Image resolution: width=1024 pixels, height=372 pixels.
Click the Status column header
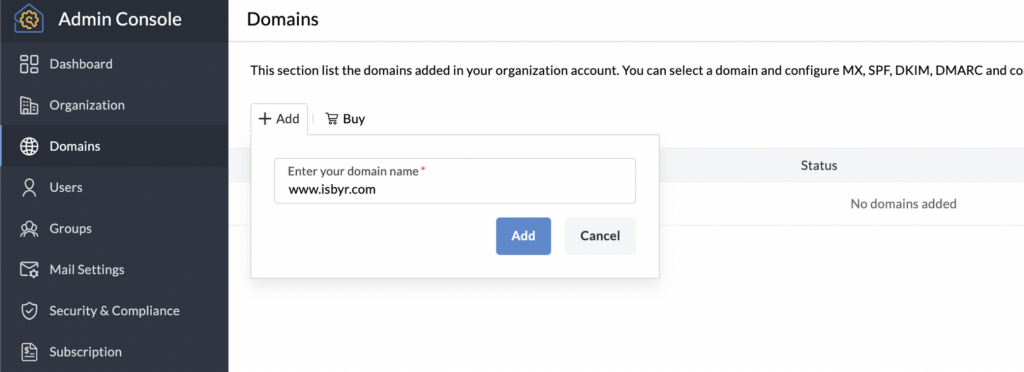click(x=819, y=166)
